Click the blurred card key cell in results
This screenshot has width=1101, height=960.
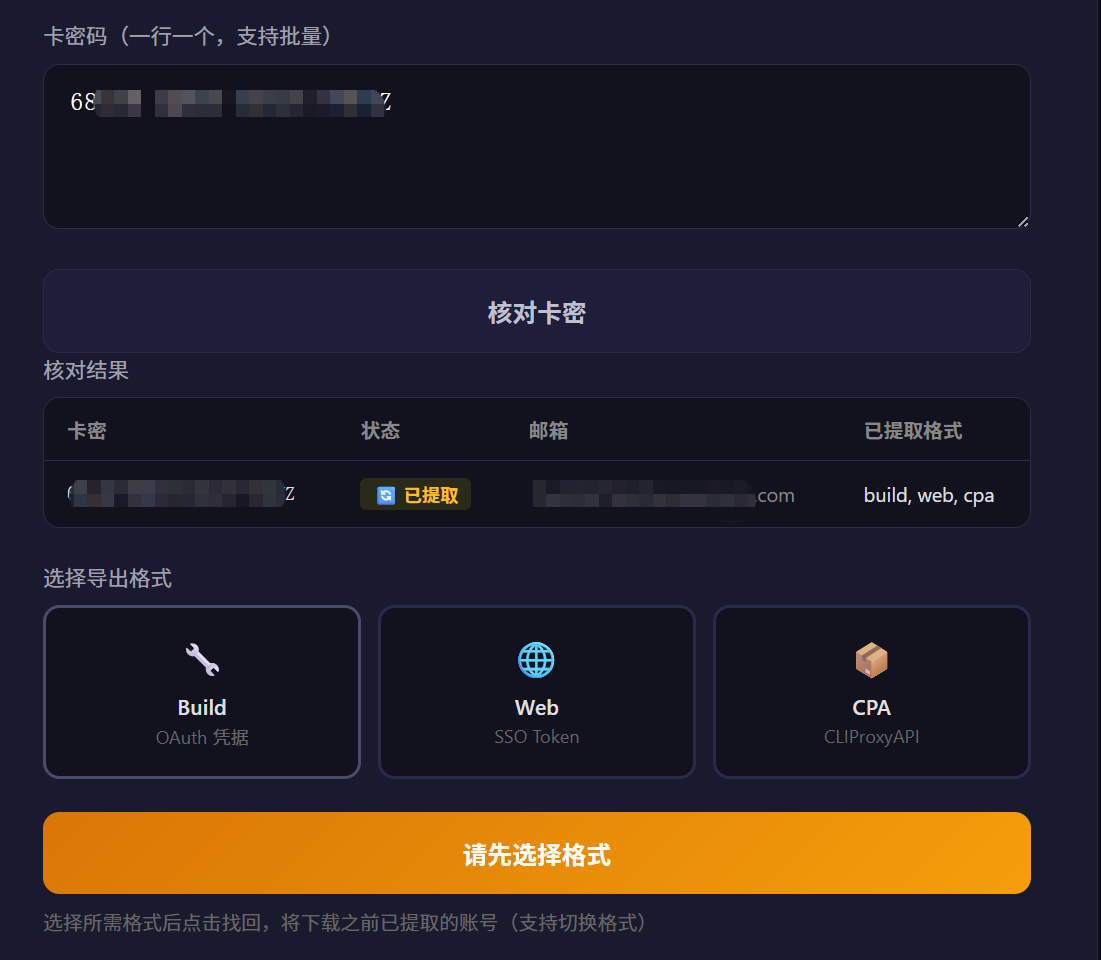pos(181,494)
